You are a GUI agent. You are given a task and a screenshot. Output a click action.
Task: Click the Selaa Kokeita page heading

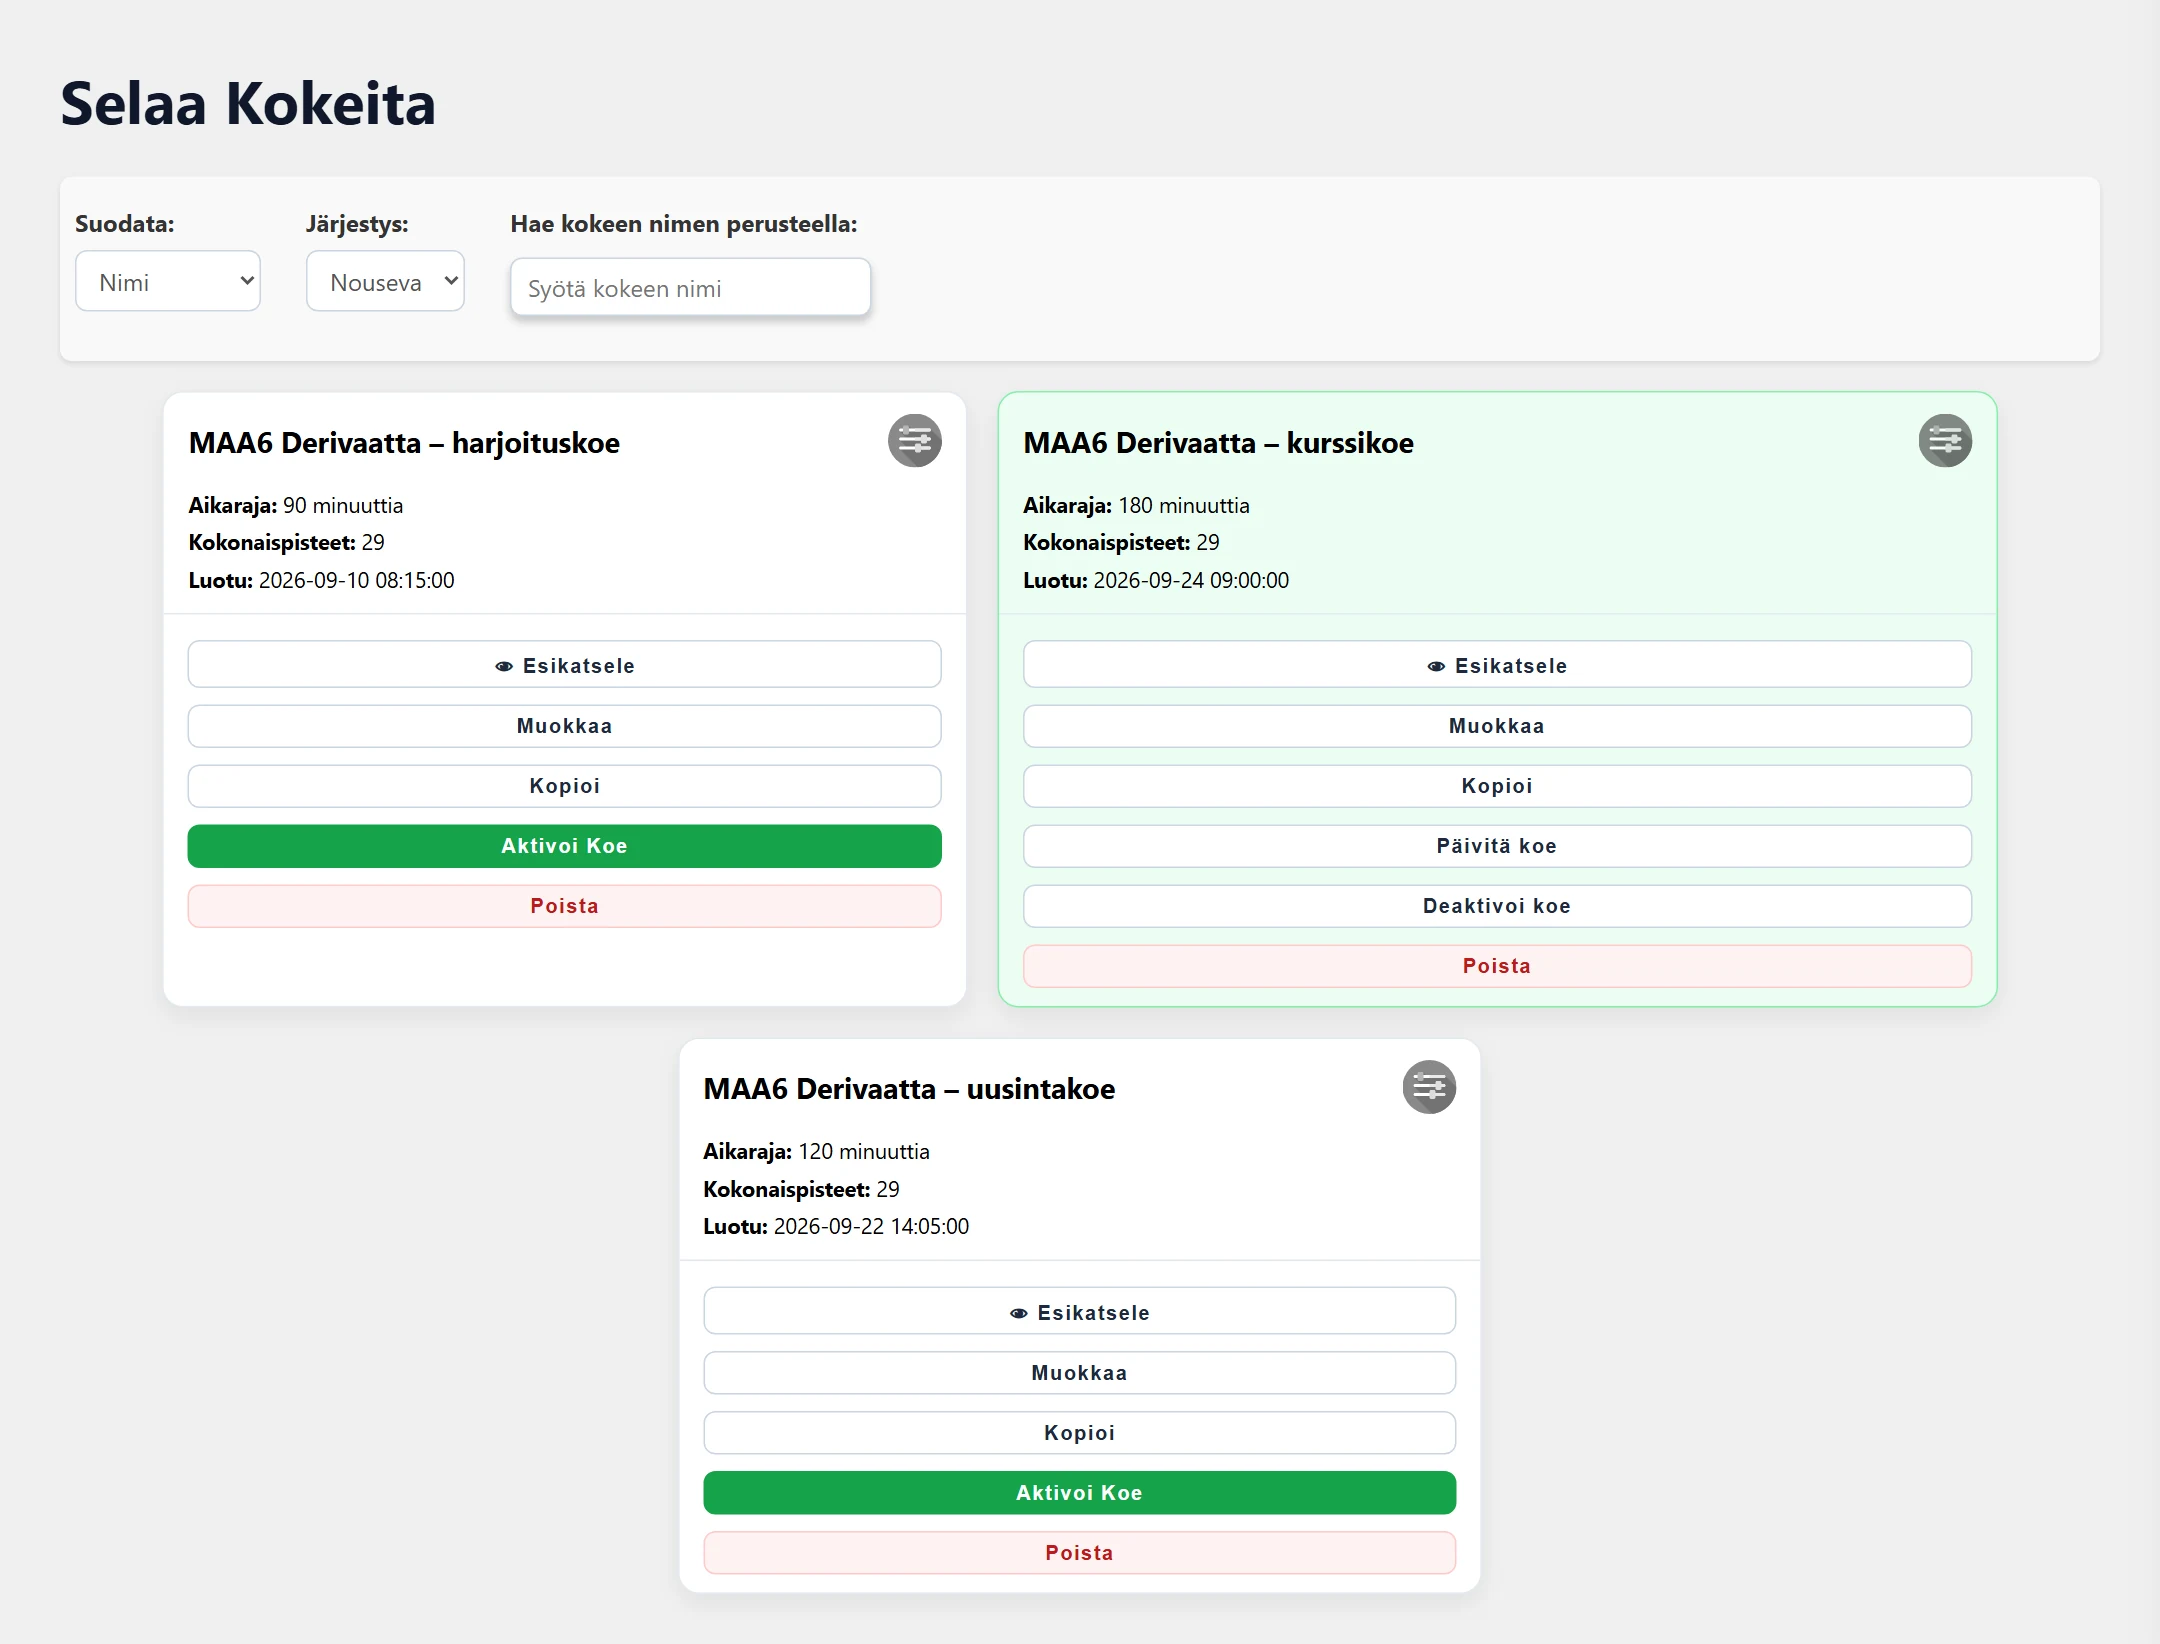pos(248,103)
